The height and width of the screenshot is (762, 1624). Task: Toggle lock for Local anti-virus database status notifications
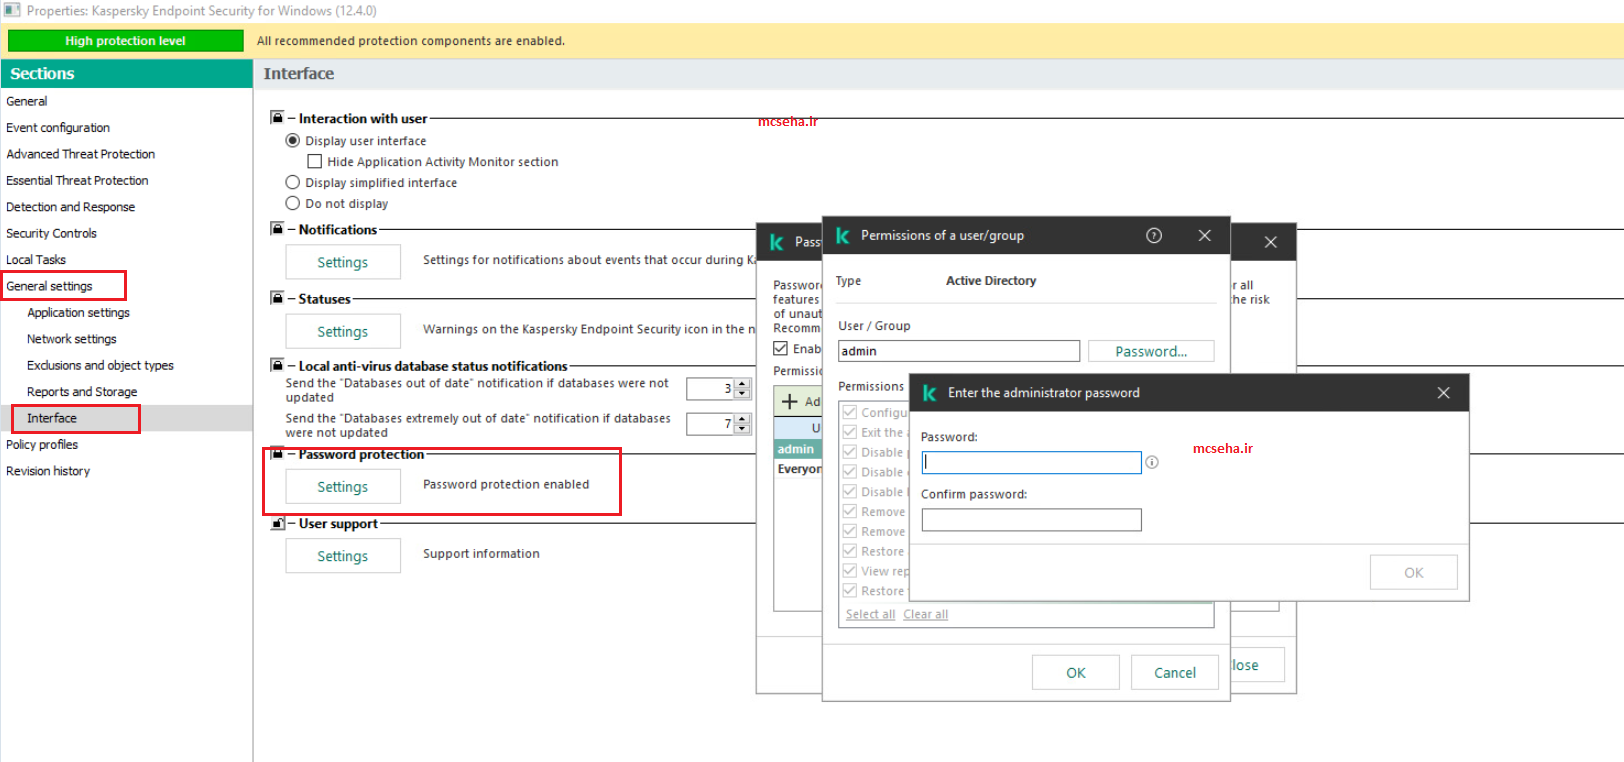(x=277, y=365)
